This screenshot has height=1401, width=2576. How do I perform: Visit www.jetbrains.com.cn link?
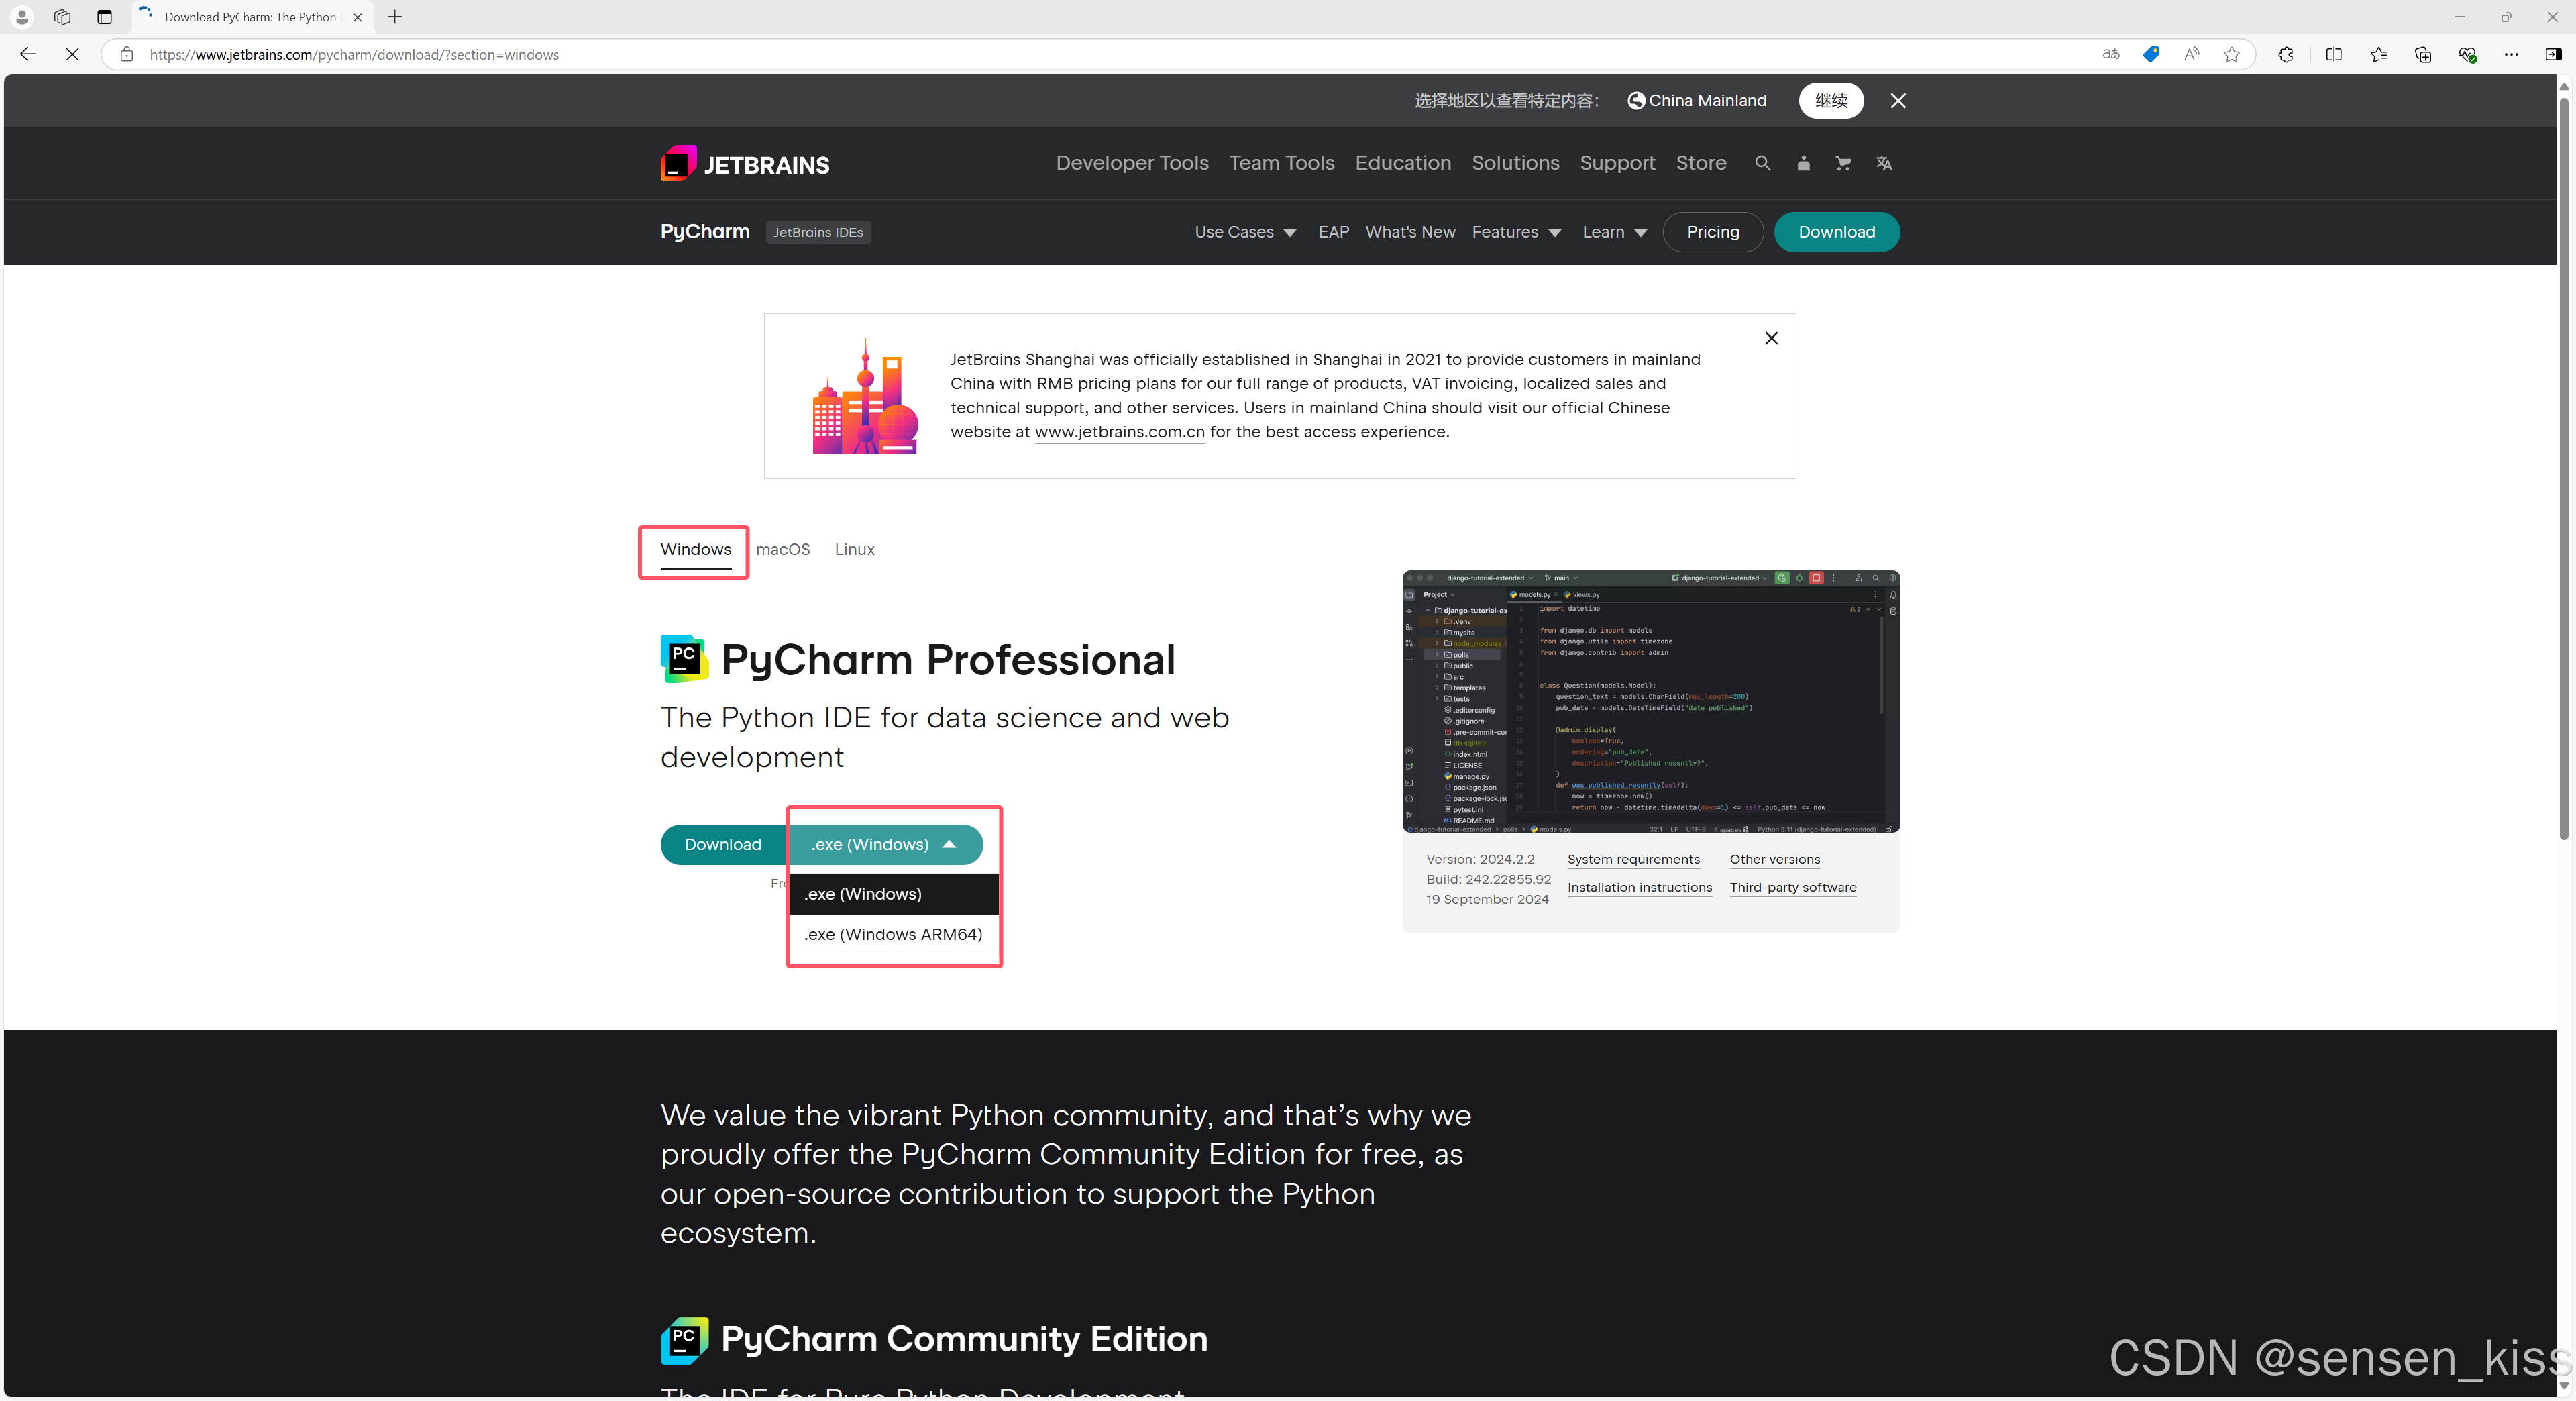(x=1119, y=432)
